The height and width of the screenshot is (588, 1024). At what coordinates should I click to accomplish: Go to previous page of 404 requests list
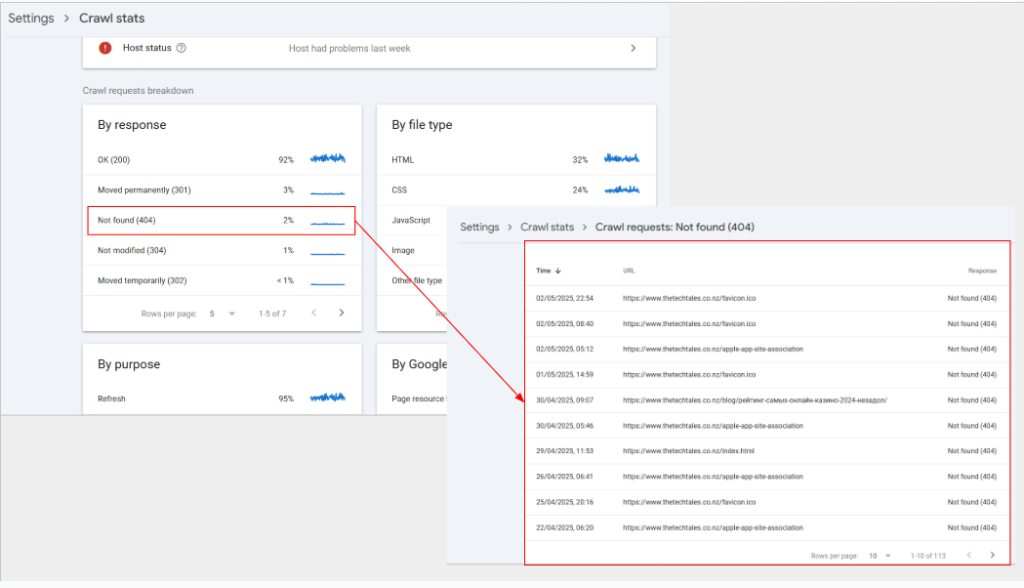969,555
